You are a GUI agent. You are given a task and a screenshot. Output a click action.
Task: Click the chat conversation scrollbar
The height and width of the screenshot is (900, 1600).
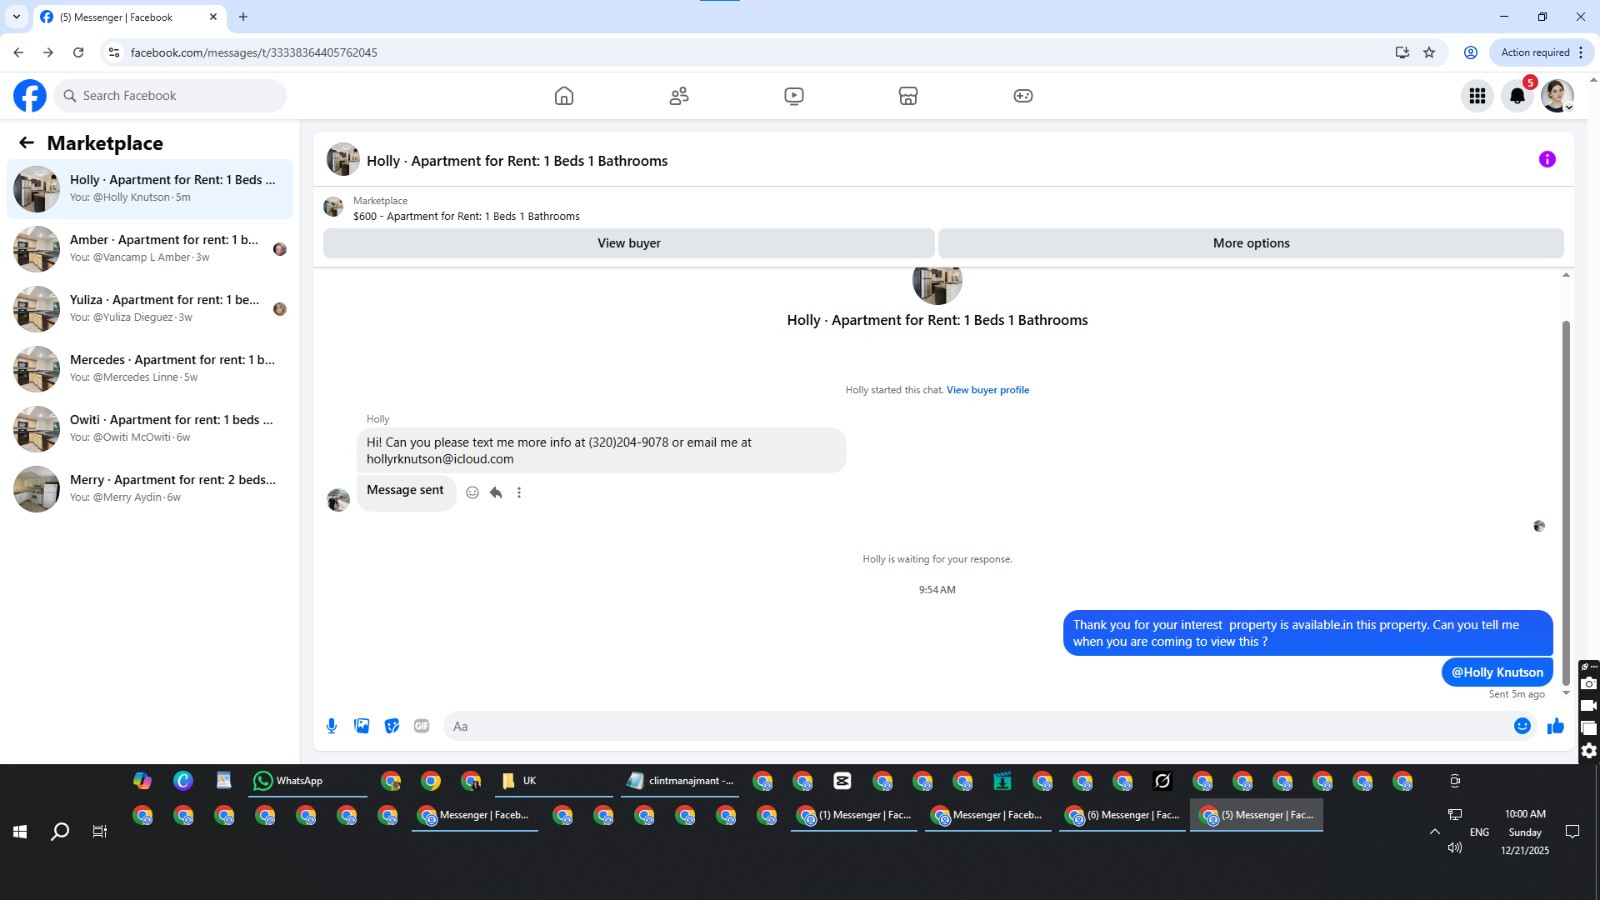click(x=1566, y=503)
